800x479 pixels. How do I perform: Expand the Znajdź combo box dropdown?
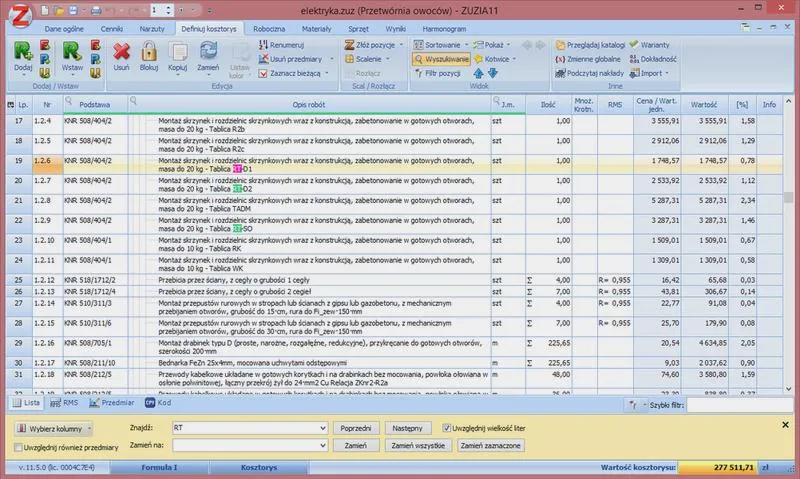pyautogui.click(x=322, y=428)
